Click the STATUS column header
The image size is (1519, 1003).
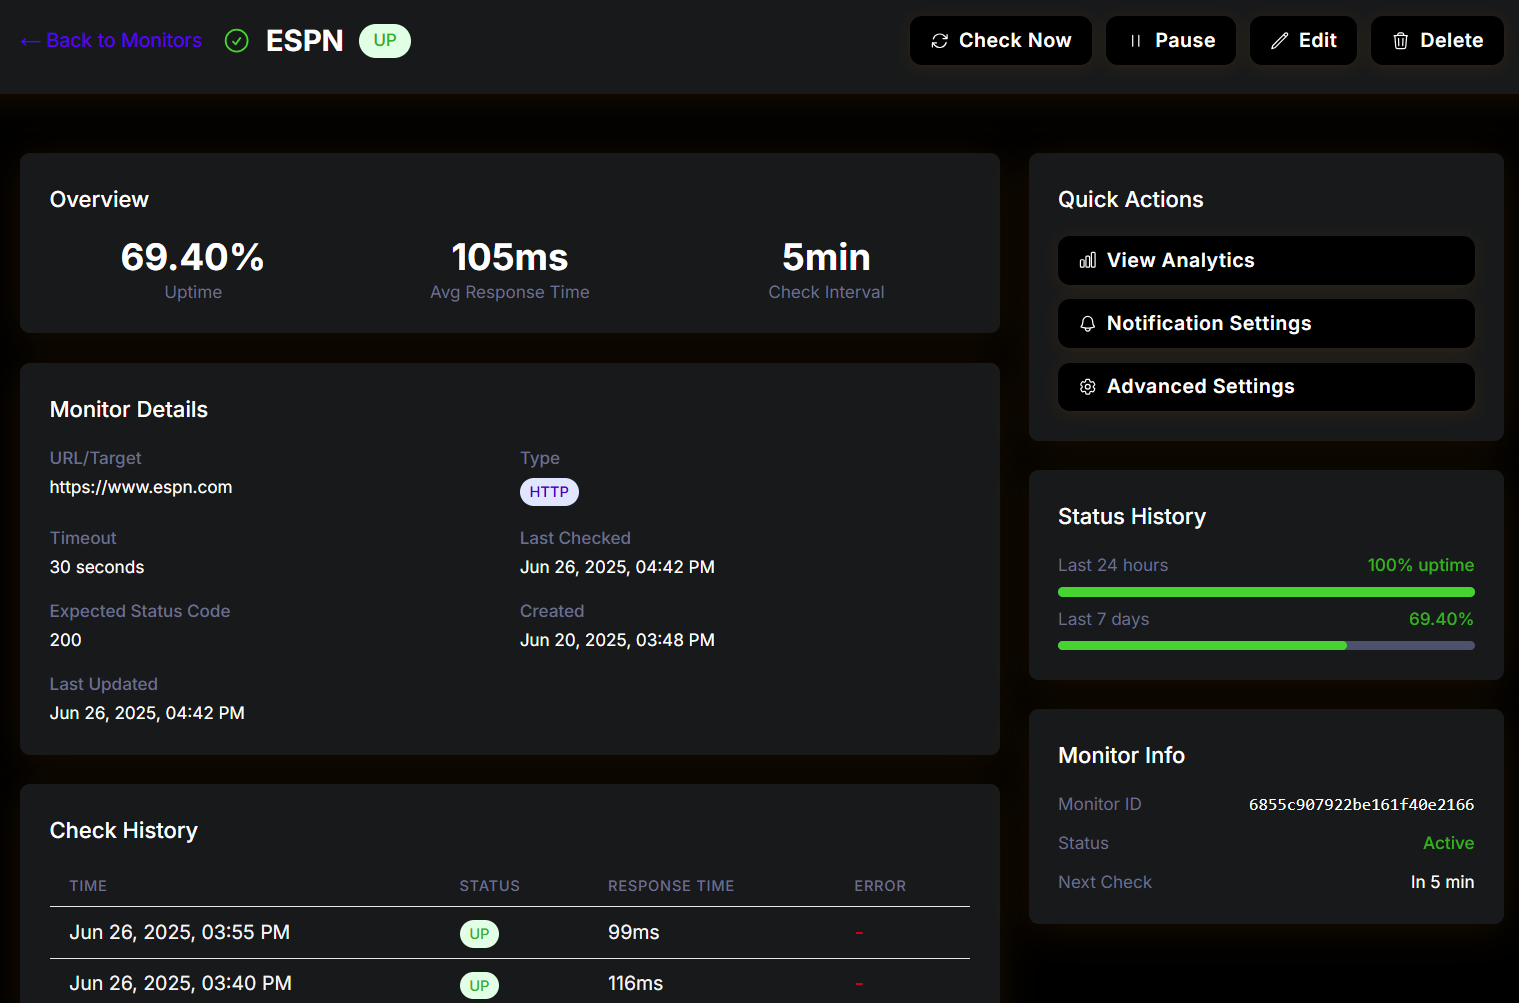click(x=489, y=886)
